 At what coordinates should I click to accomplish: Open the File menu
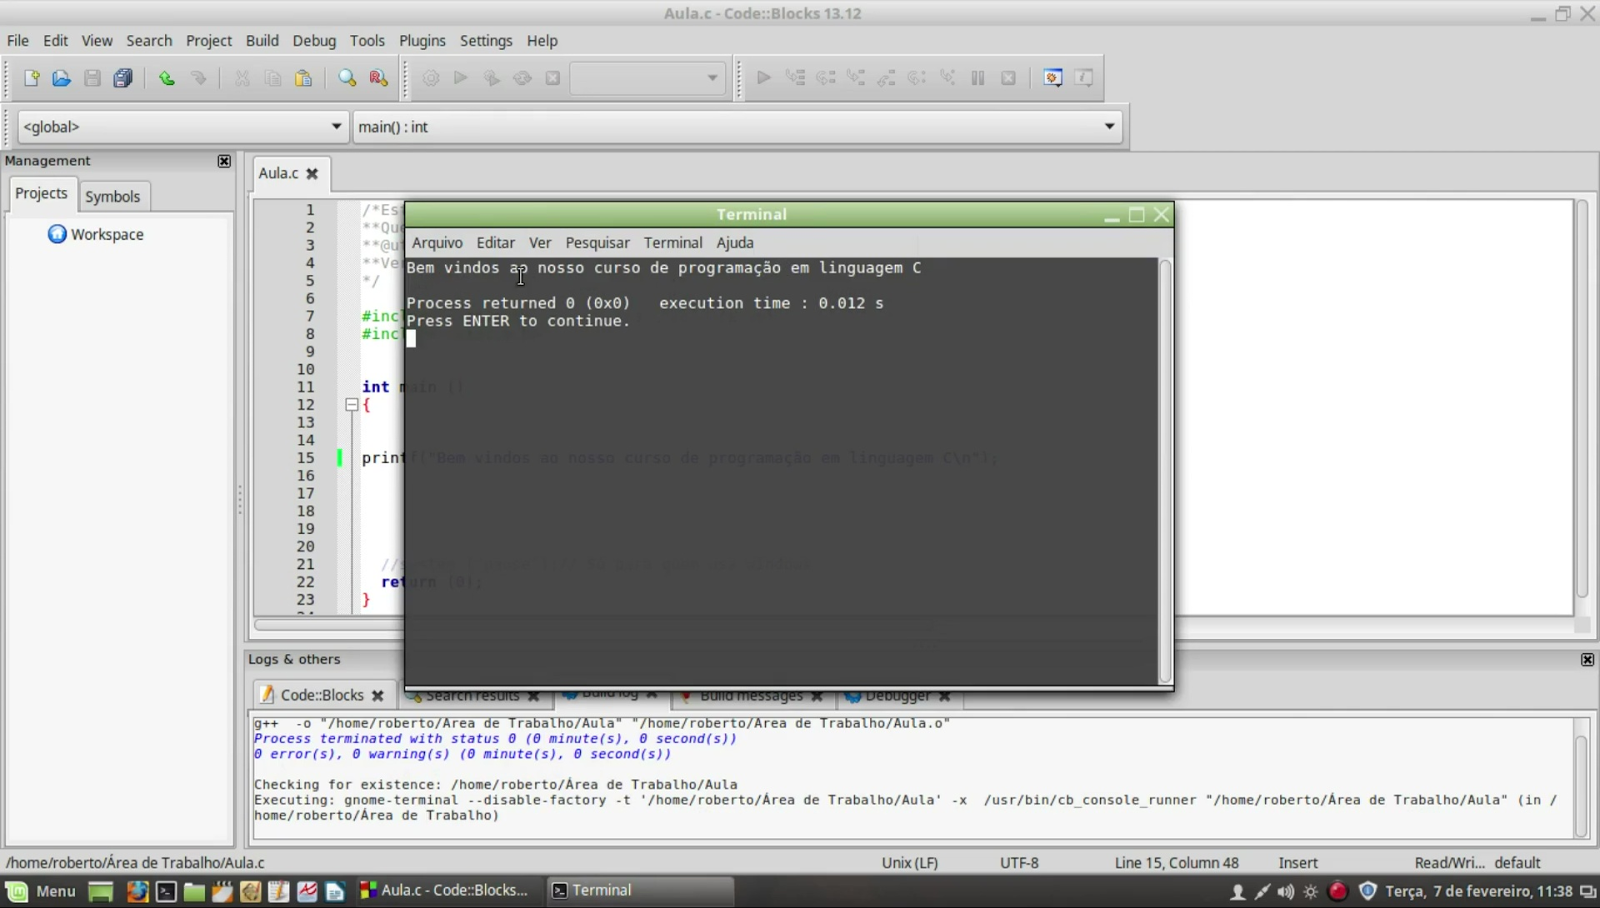point(18,41)
